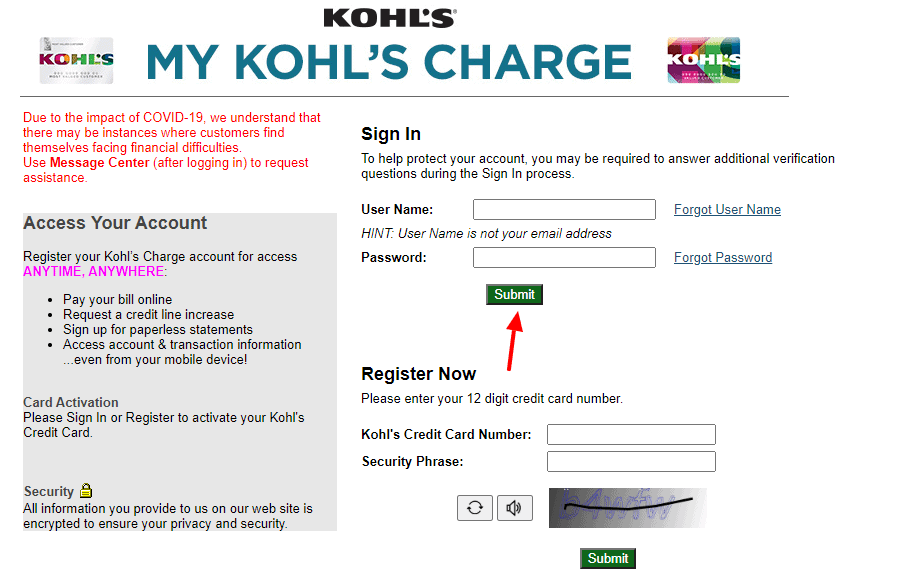
Task: Focus the Kohl's Credit Card Number field
Action: 631,434
